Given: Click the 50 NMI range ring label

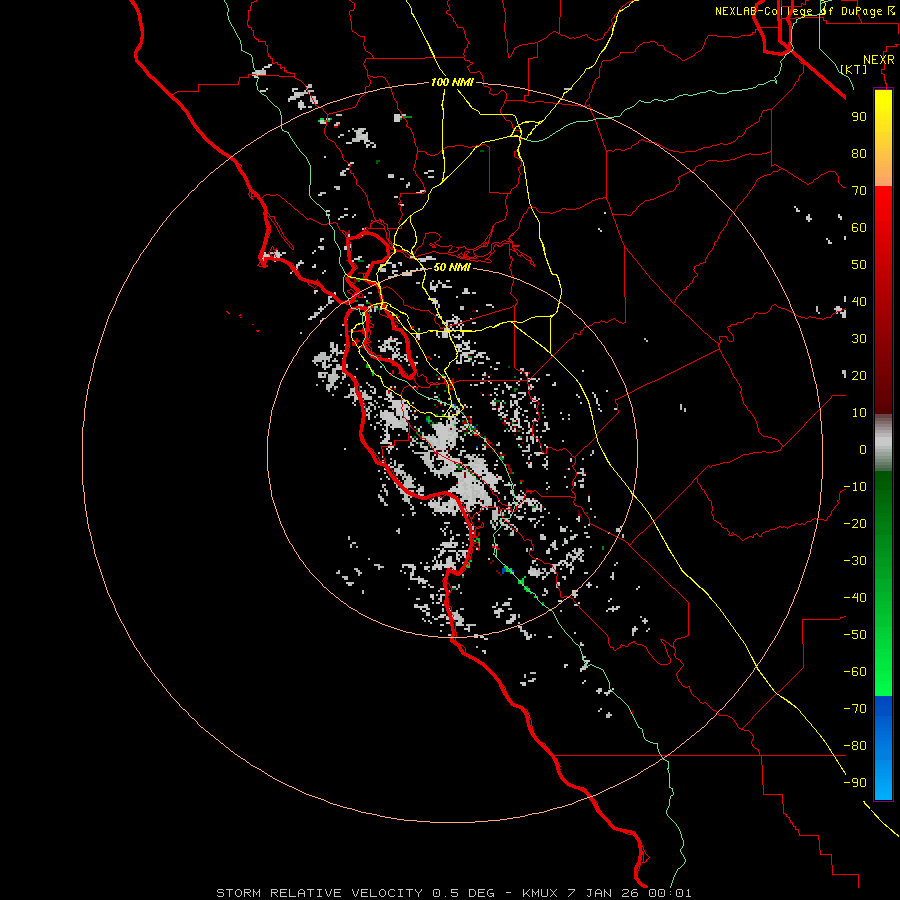Looking at the screenshot, I should [452, 267].
